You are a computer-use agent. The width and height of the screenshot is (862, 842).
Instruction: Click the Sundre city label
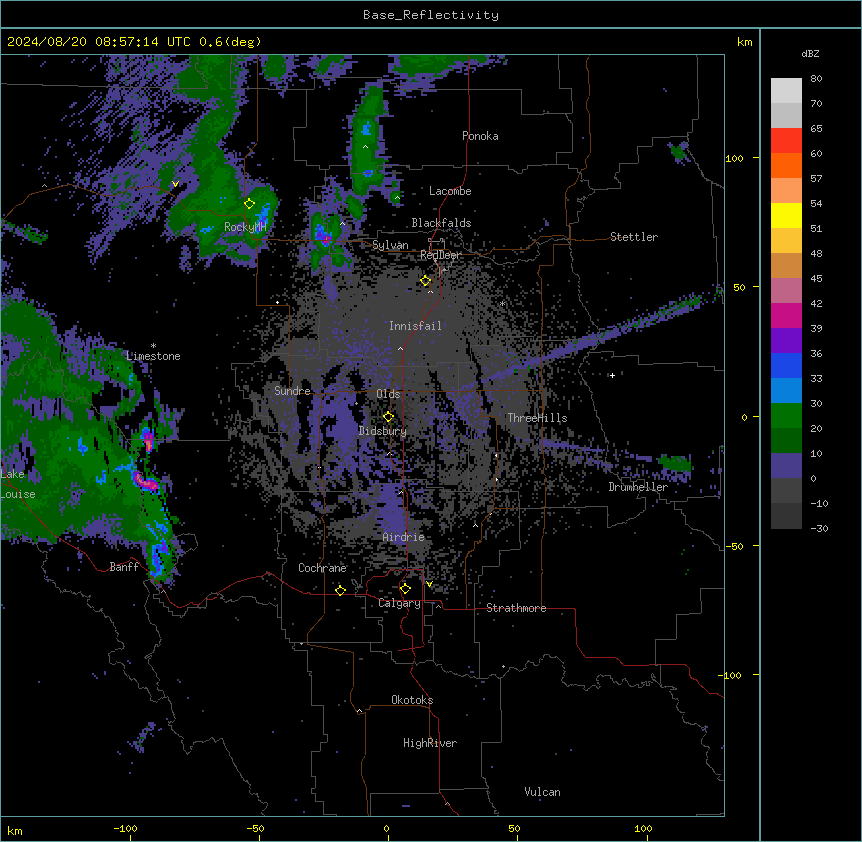[x=292, y=391]
